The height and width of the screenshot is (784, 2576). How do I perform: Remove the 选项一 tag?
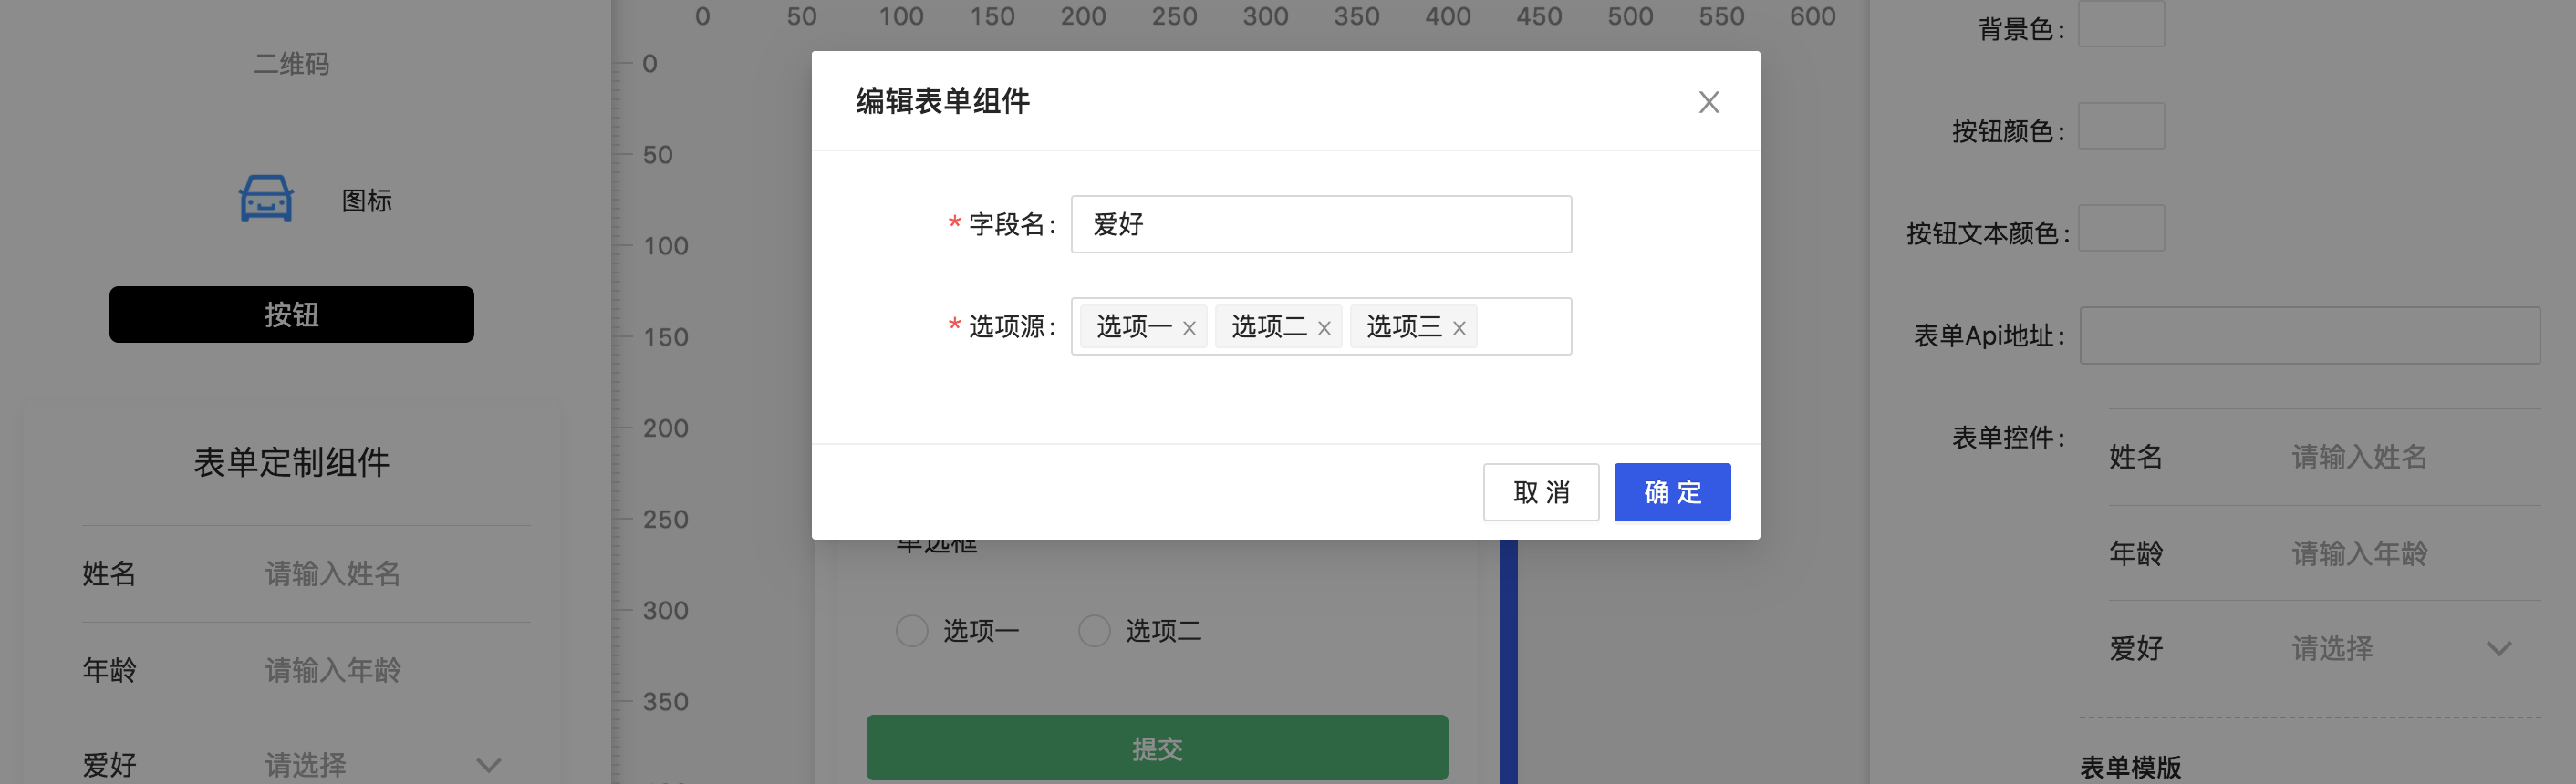[x=1189, y=328]
